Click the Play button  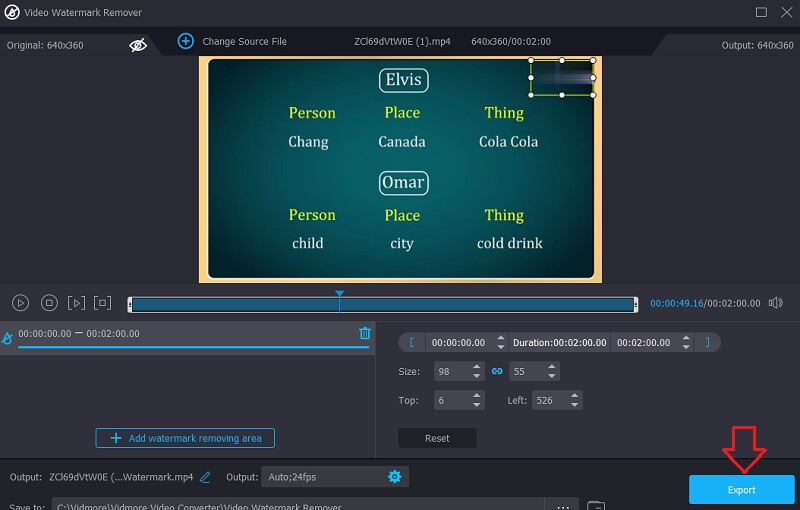[x=21, y=302]
